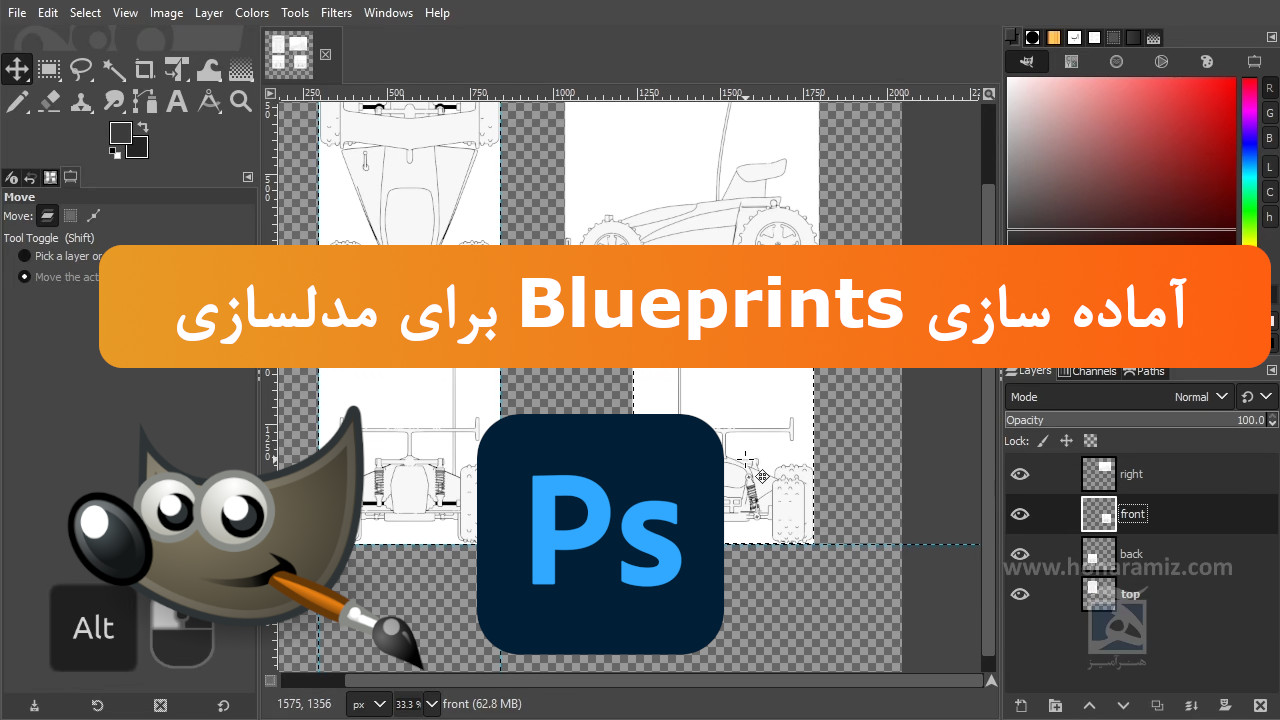Toggle visibility of the top layer
Viewport: 1280px width, 720px height.
1020,594
